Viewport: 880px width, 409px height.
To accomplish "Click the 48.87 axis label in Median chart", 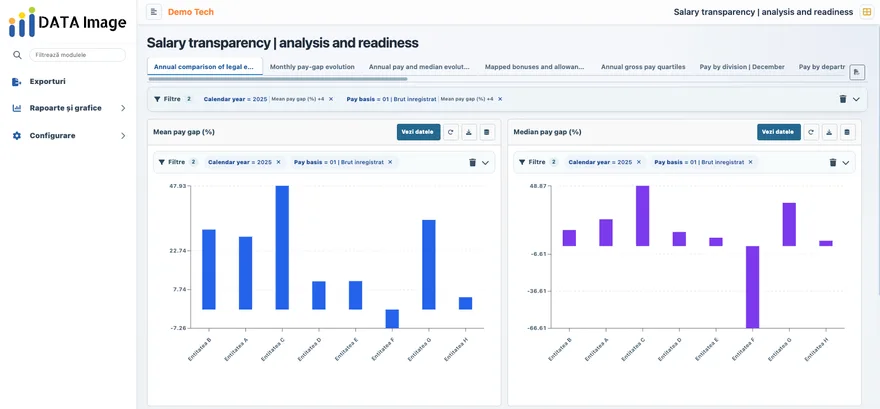I will point(539,186).
